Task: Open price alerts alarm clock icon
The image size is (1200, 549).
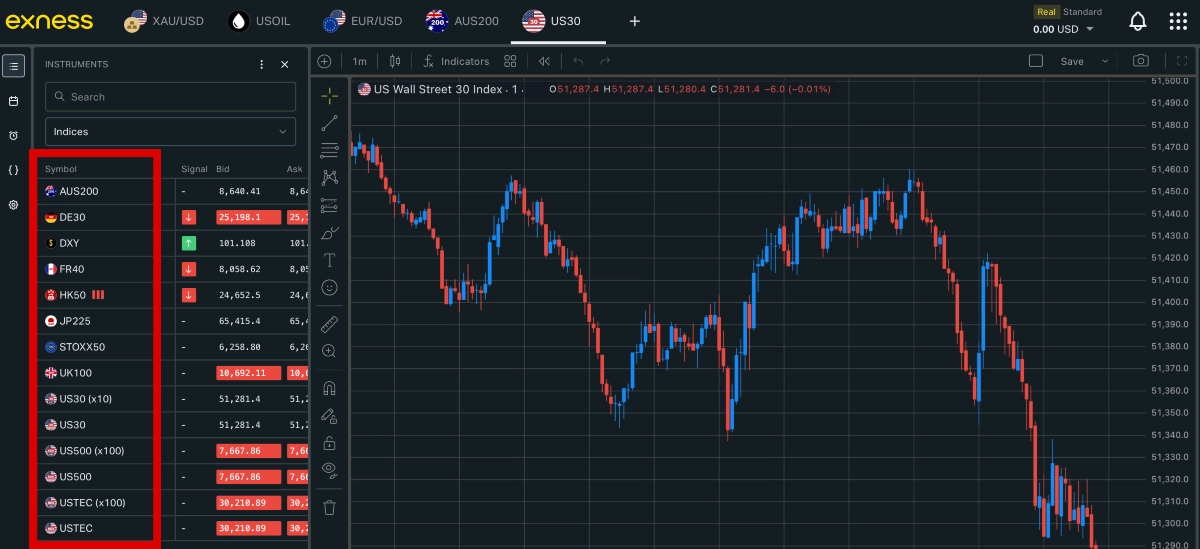Action: point(13,135)
